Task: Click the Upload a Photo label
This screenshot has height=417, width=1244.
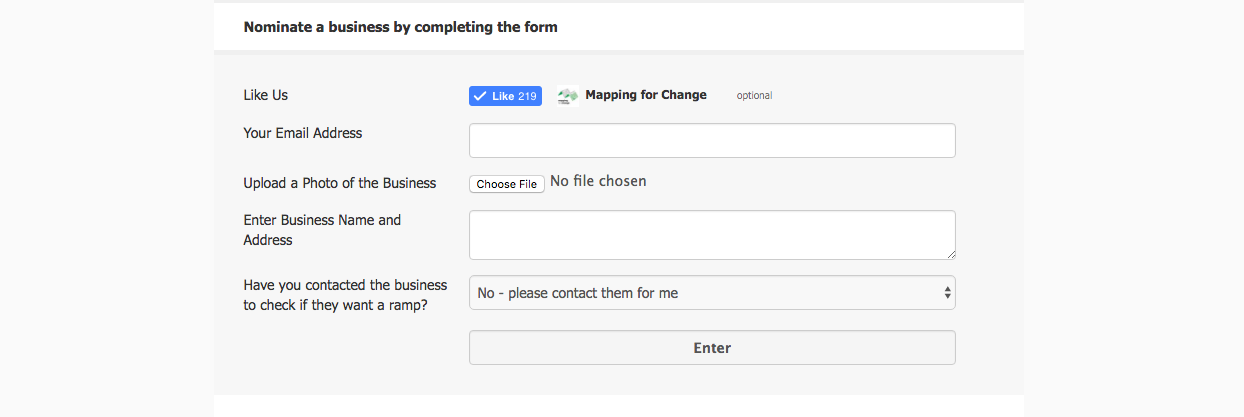Action: coord(340,183)
